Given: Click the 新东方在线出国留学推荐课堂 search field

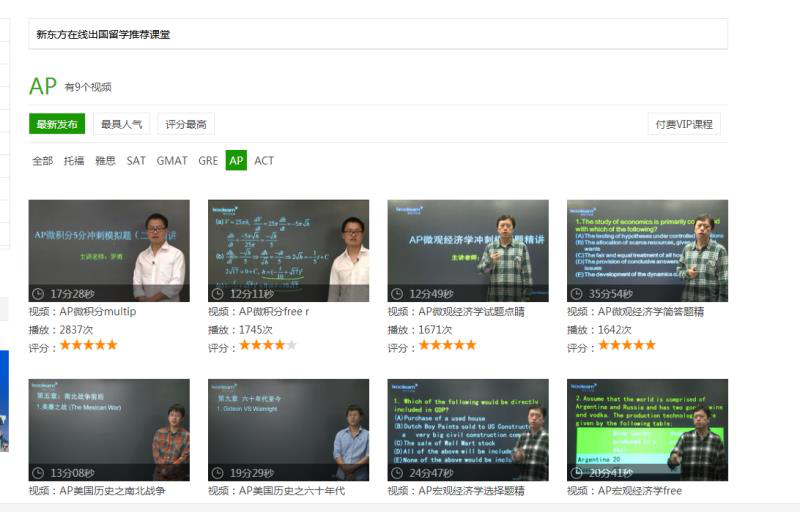Looking at the screenshot, I should click(378, 34).
